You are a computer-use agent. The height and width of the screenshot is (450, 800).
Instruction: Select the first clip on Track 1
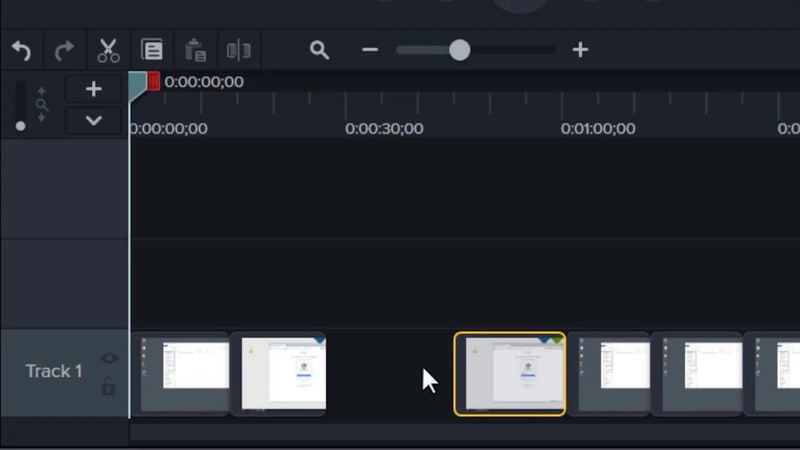(181, 374)
